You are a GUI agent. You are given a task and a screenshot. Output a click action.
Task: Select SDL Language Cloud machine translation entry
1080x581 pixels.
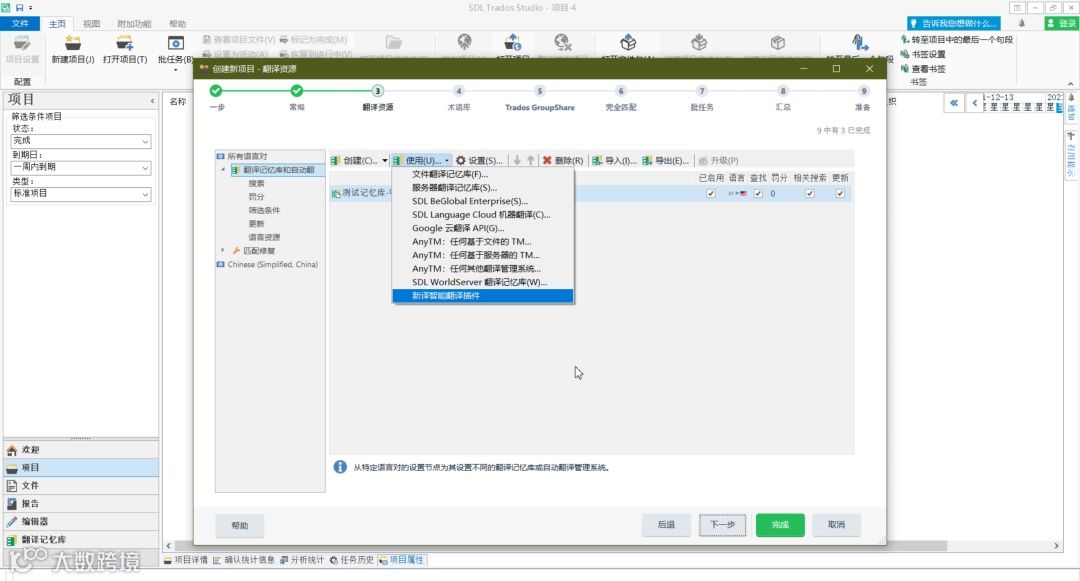(x=483, y=215)
